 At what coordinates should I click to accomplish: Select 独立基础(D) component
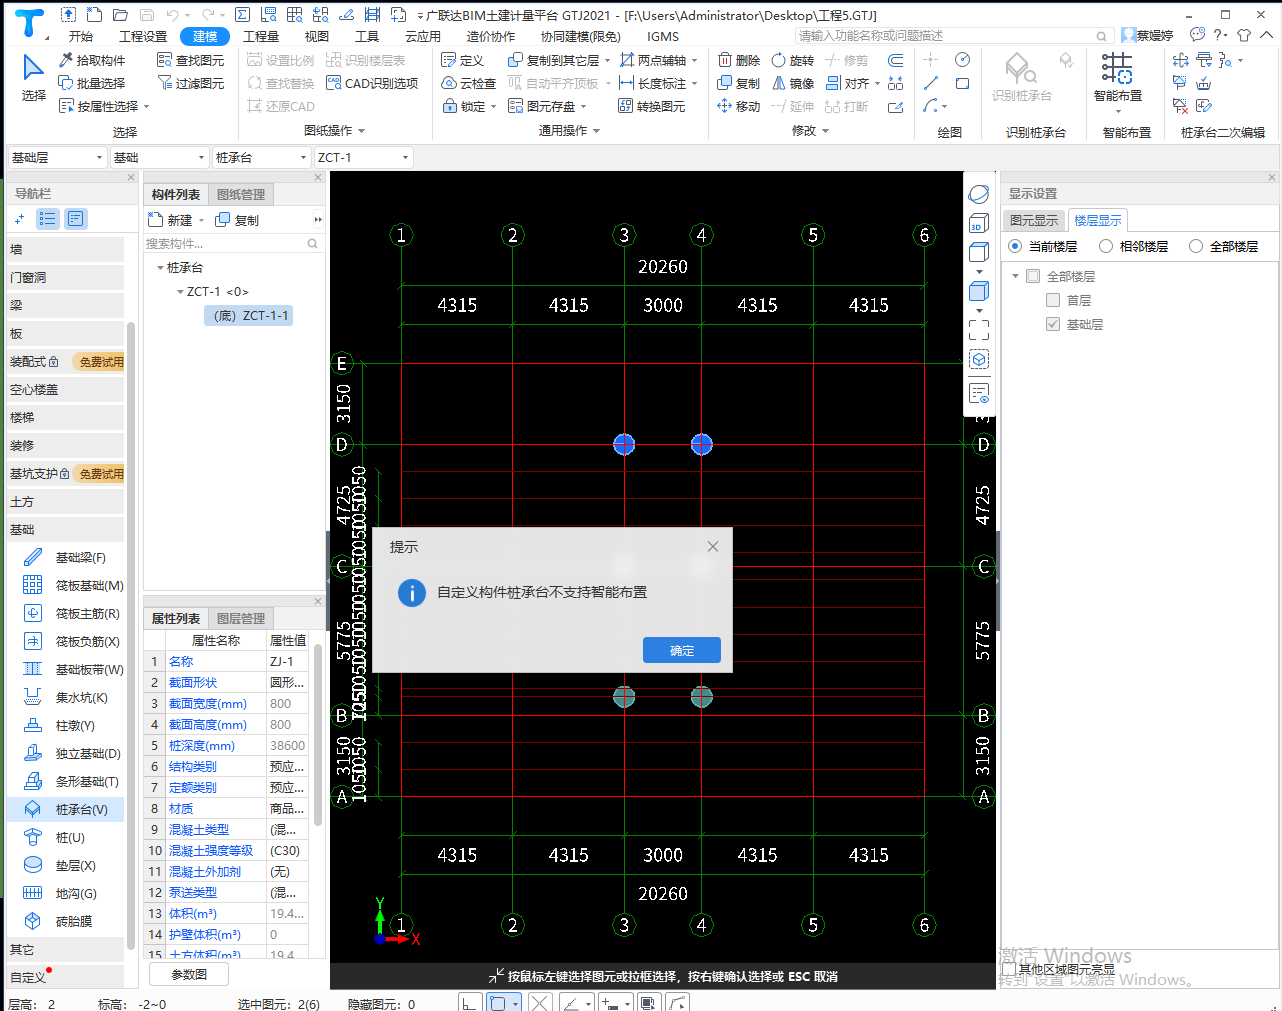tap(74, 753)
